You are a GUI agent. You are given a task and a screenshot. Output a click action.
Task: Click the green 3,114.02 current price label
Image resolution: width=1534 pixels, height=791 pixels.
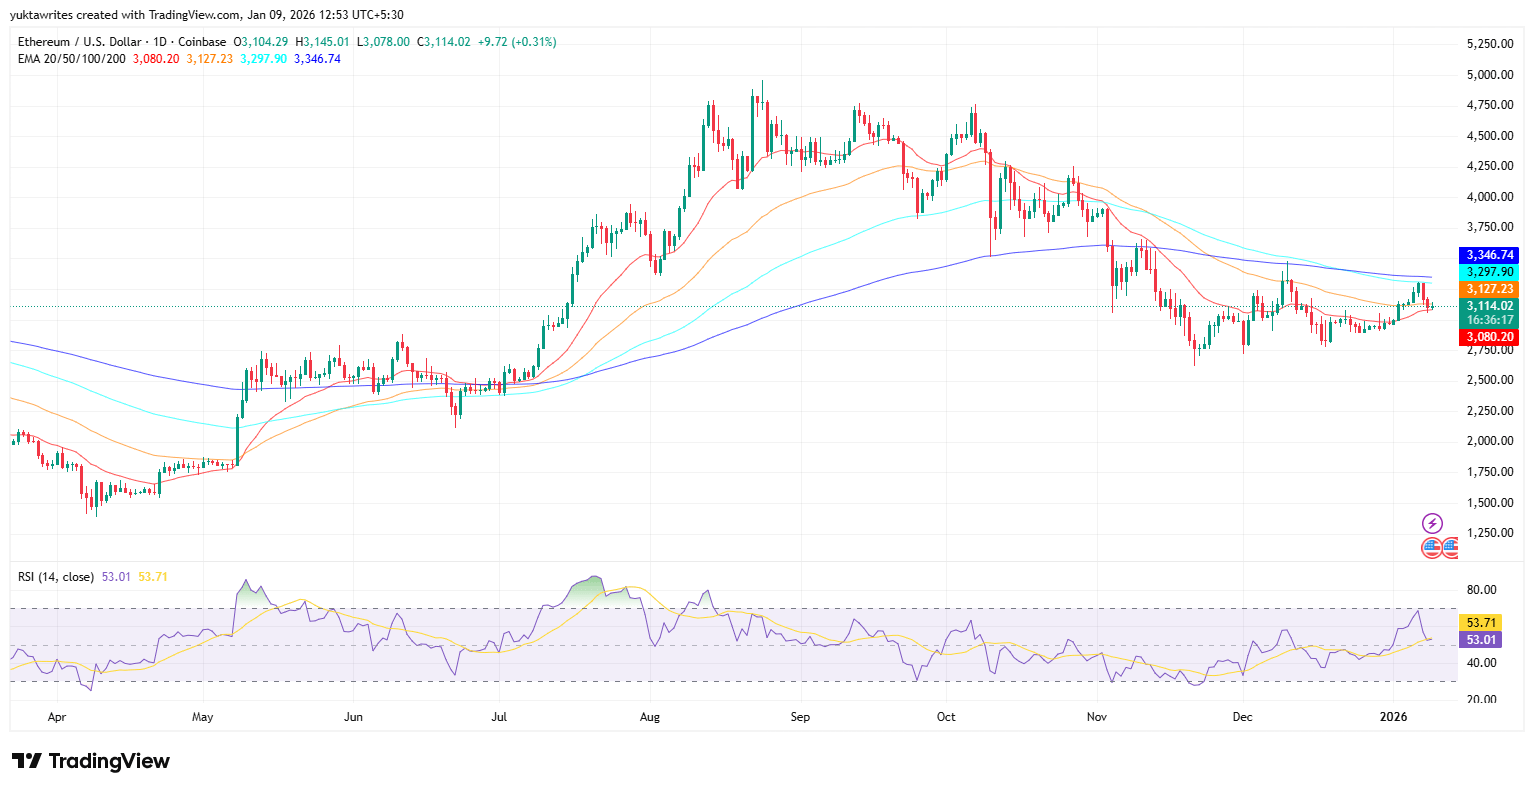1489,305
